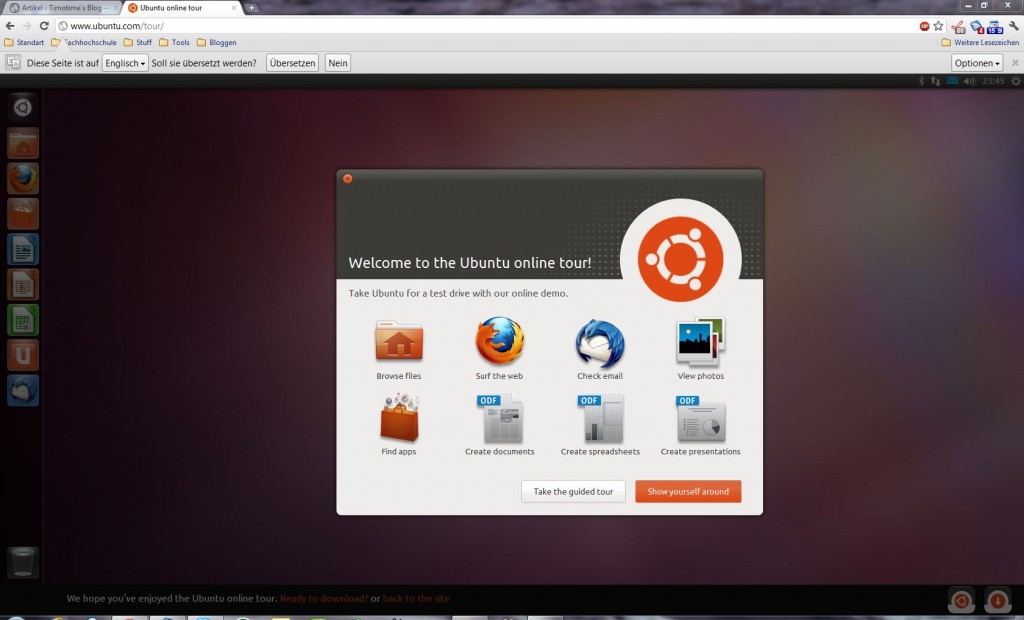Dismiss the translate bar with X
The image size is (1024, 620).
click(x=1015, y=63)
